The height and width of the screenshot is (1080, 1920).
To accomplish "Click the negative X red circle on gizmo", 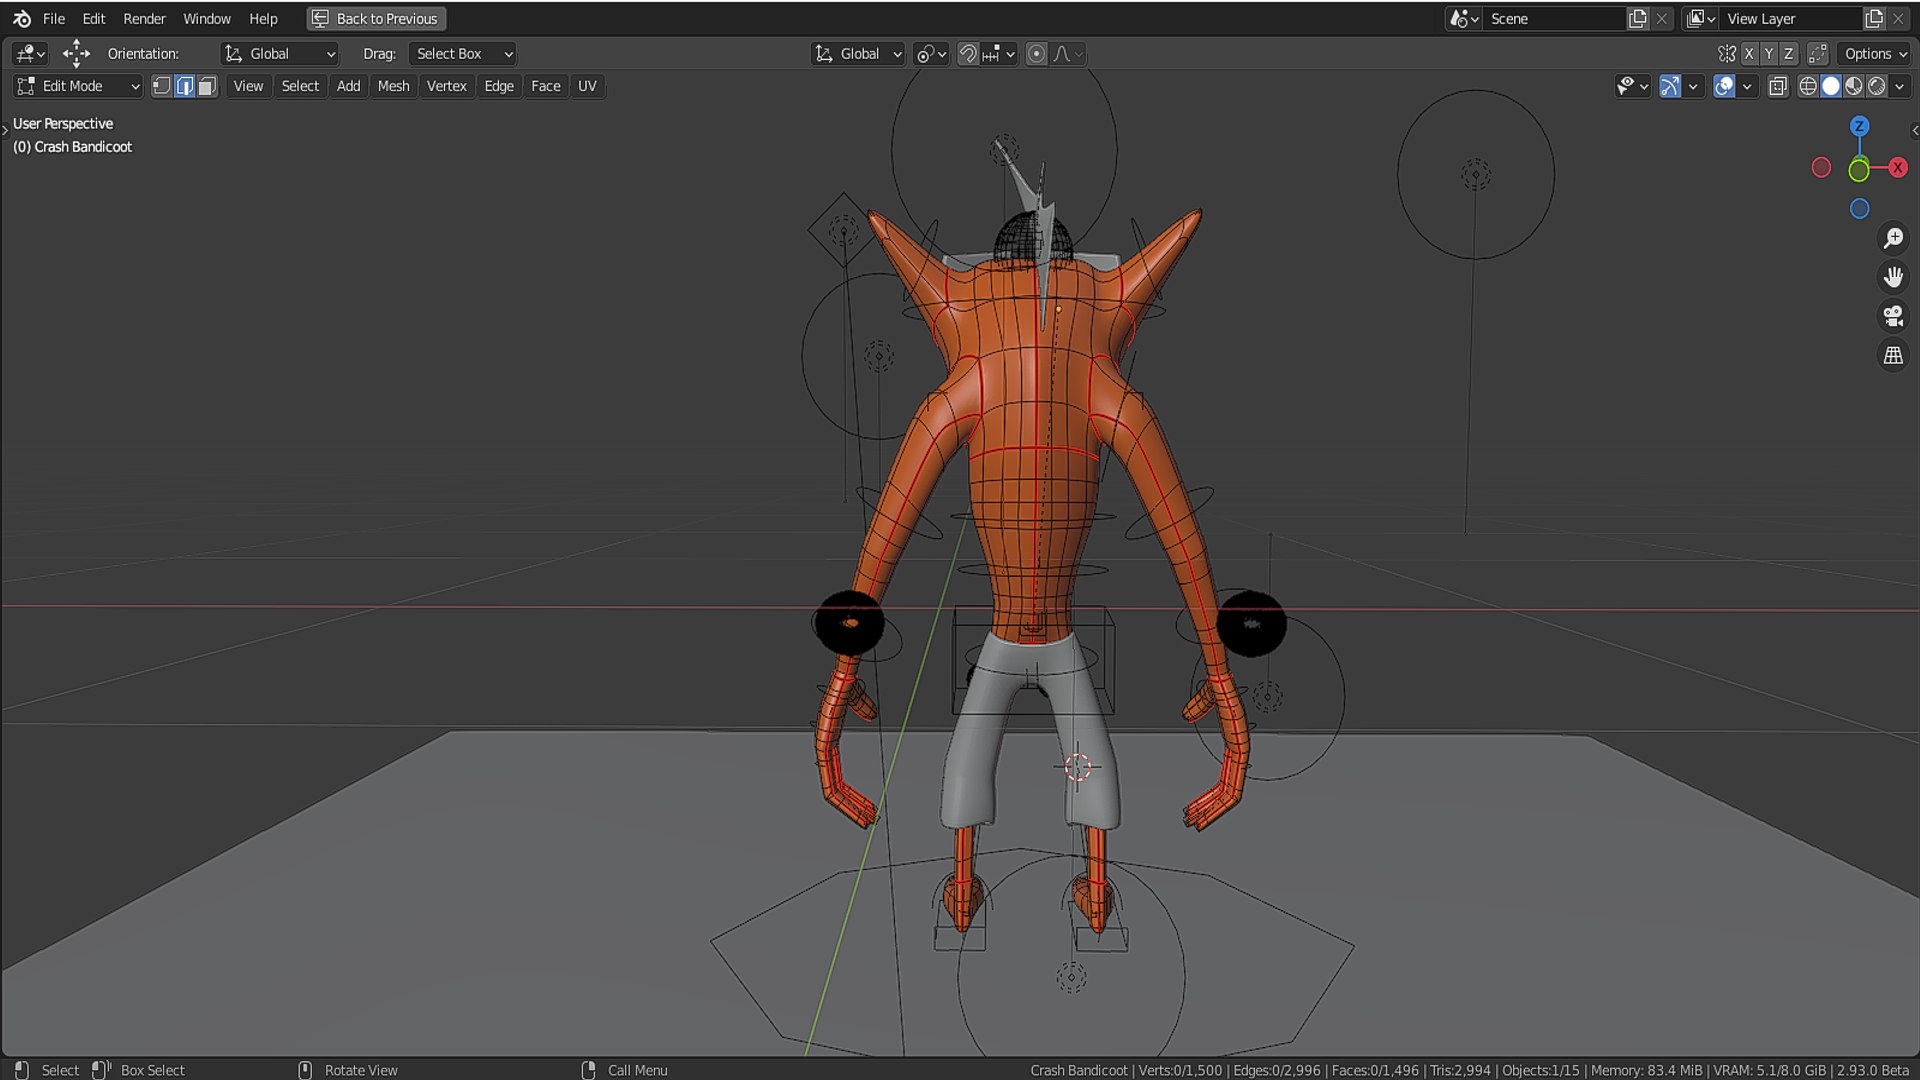I will [x=1821, y=168].
